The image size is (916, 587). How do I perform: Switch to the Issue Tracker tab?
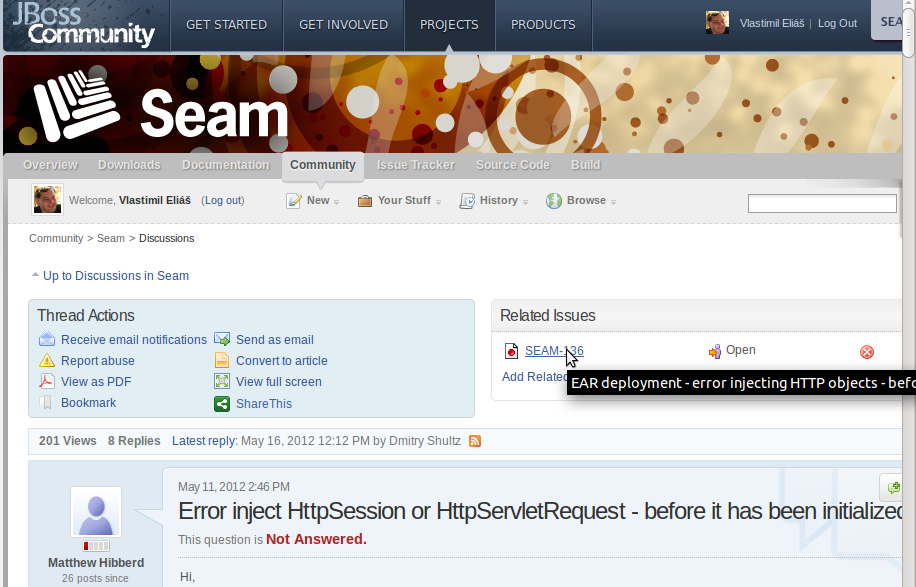tap(415, 165)
